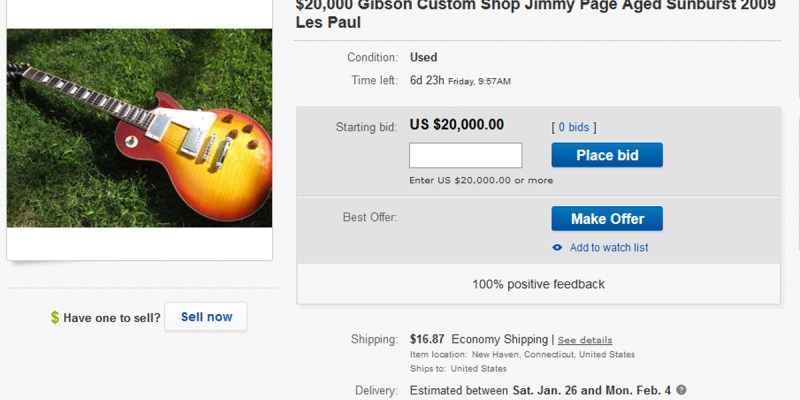This screenshot has width=800, height=400.
Task: Open the Les Paul guitar photo
Action: (139, 127)
